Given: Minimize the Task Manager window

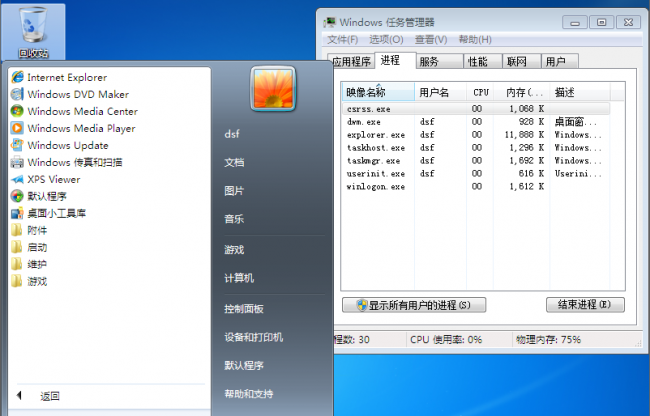Looking at the screenshot, I should [x=575, y=22].
